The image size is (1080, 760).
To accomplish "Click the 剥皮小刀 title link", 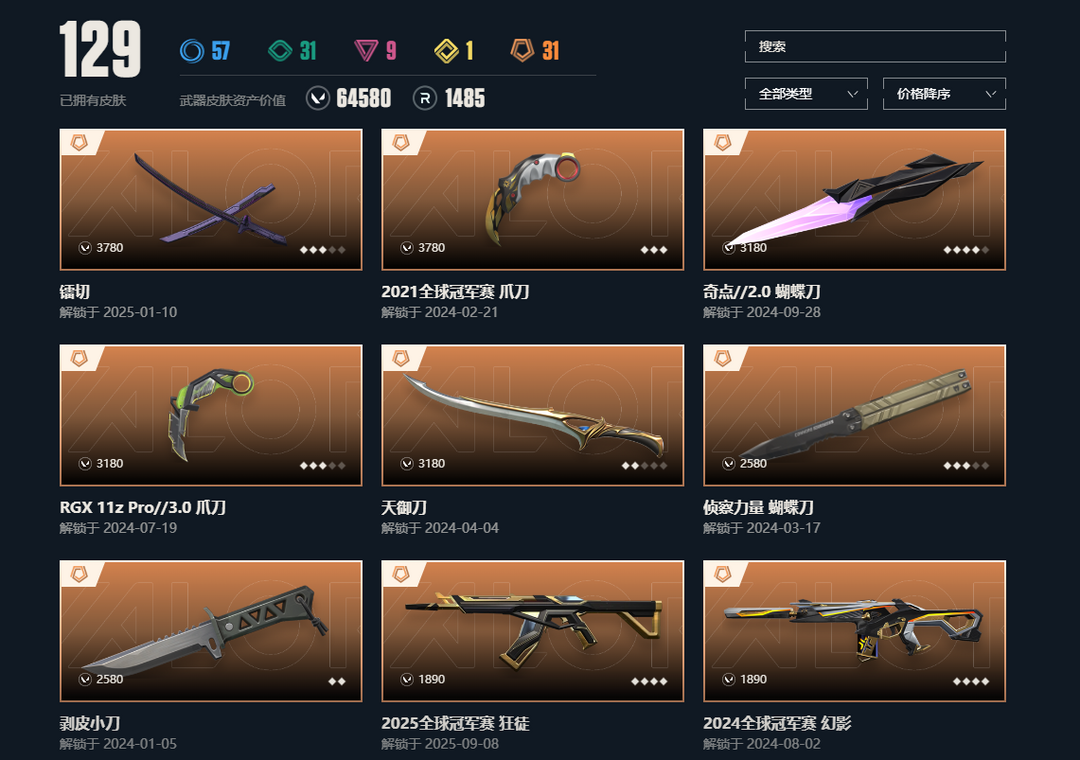I will (90, 723).
